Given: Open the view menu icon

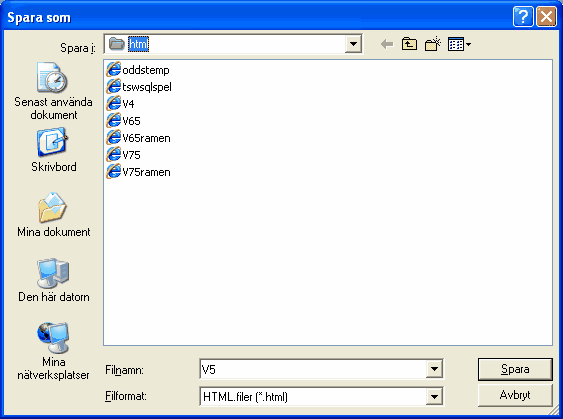Looking at the screenshot, I should point(459,45).
